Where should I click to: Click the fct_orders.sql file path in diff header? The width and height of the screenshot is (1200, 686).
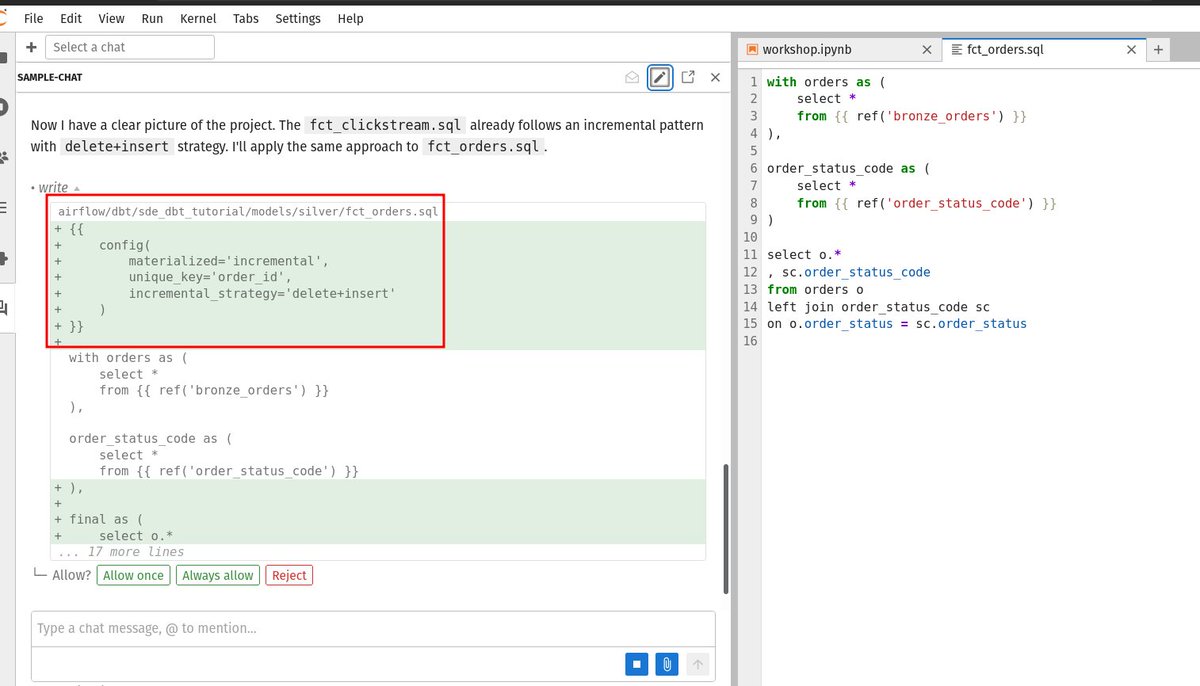[x=248, y=211]
